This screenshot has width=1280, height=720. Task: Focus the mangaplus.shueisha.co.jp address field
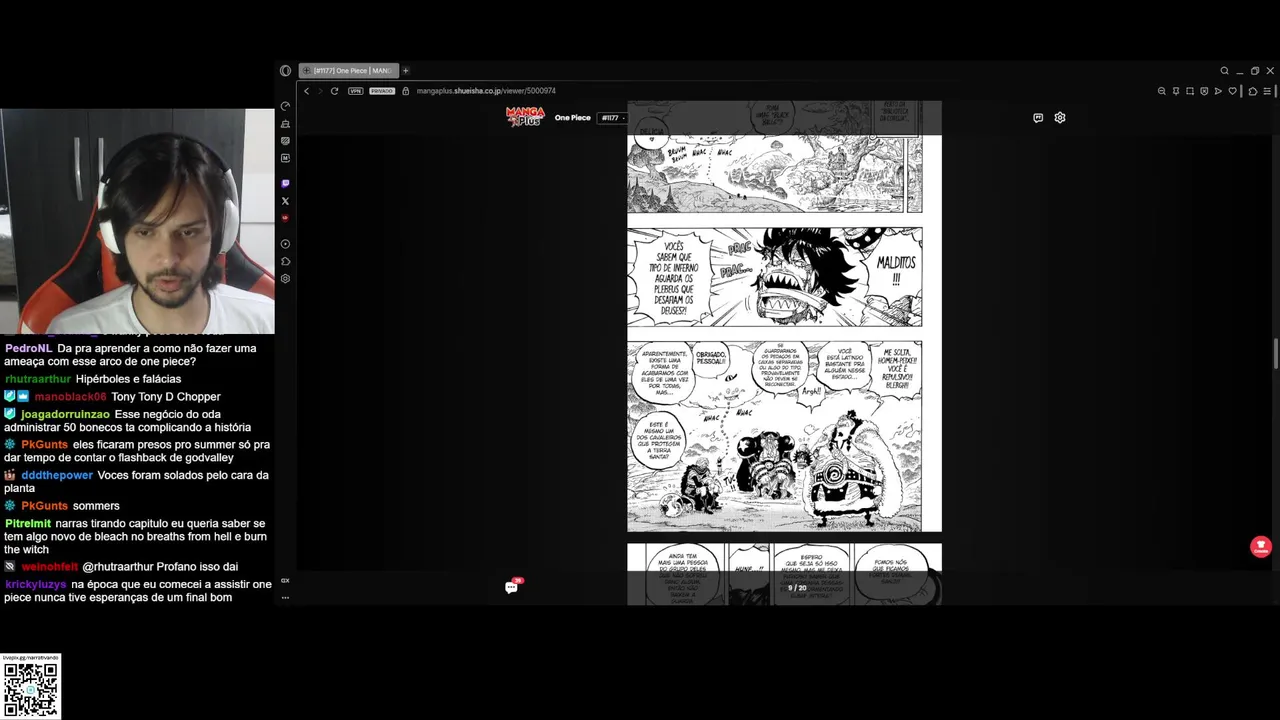486,91
